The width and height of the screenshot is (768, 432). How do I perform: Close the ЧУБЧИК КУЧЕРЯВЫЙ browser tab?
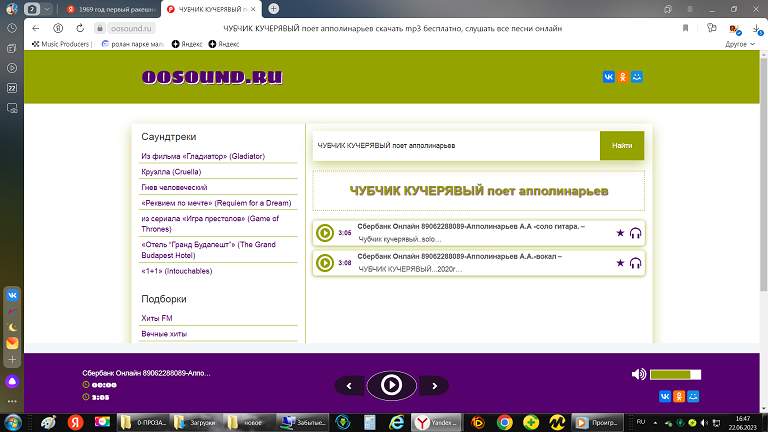pyautogui.click(x=253, y=9)
